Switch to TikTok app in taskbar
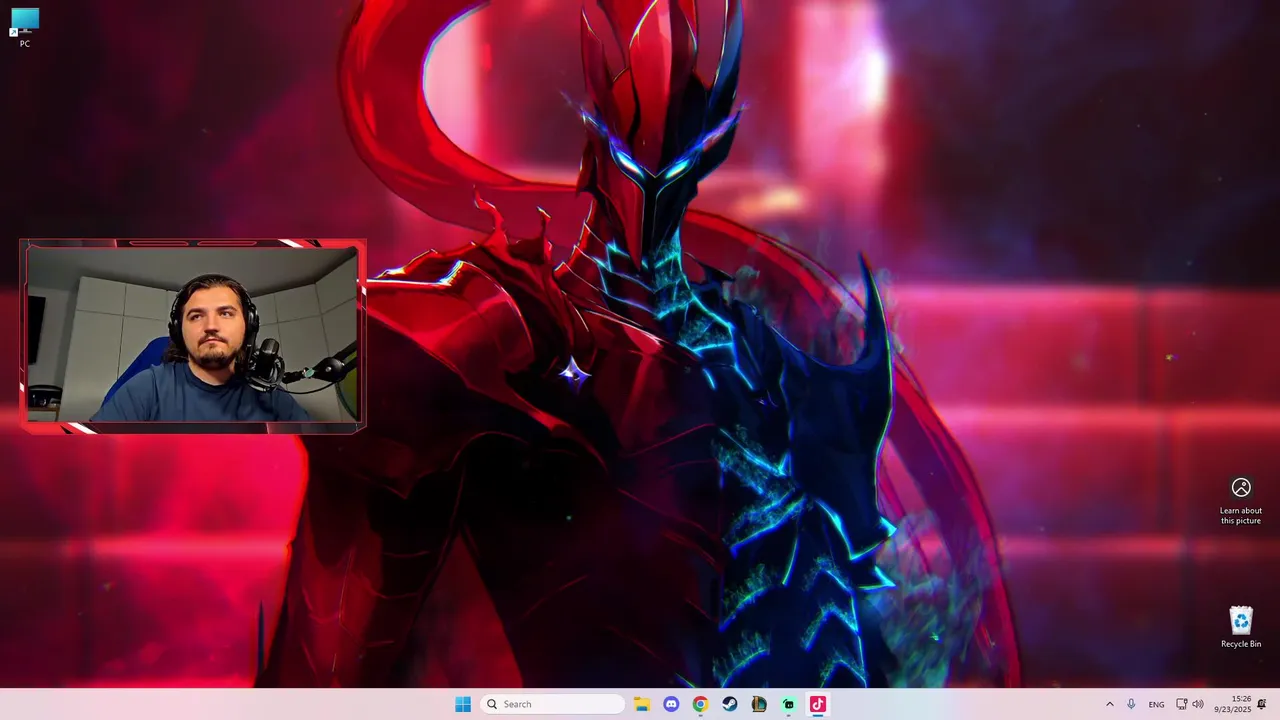This screenshot has width=1280, height=720. (x=817, y=704)
